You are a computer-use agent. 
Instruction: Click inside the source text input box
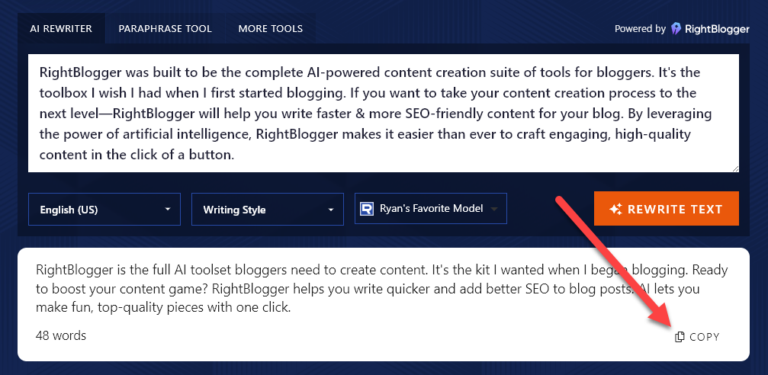[384, 113]
